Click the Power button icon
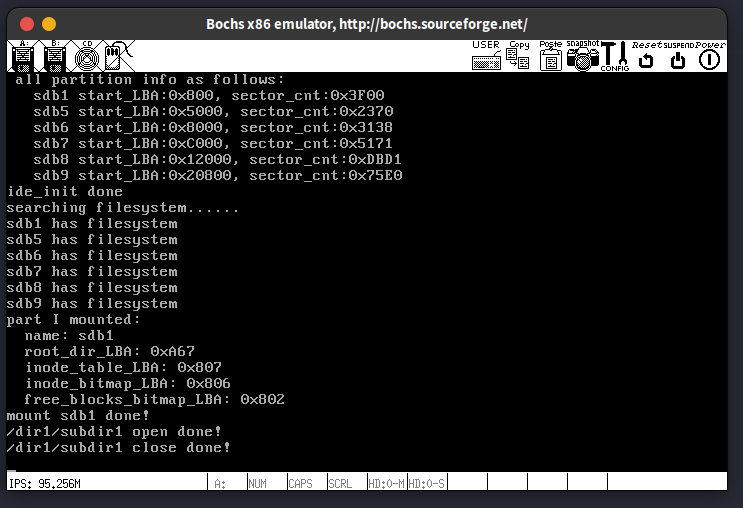Image resolution: width=743 pixels, height=508 pixels. click(x=709, y=56)
